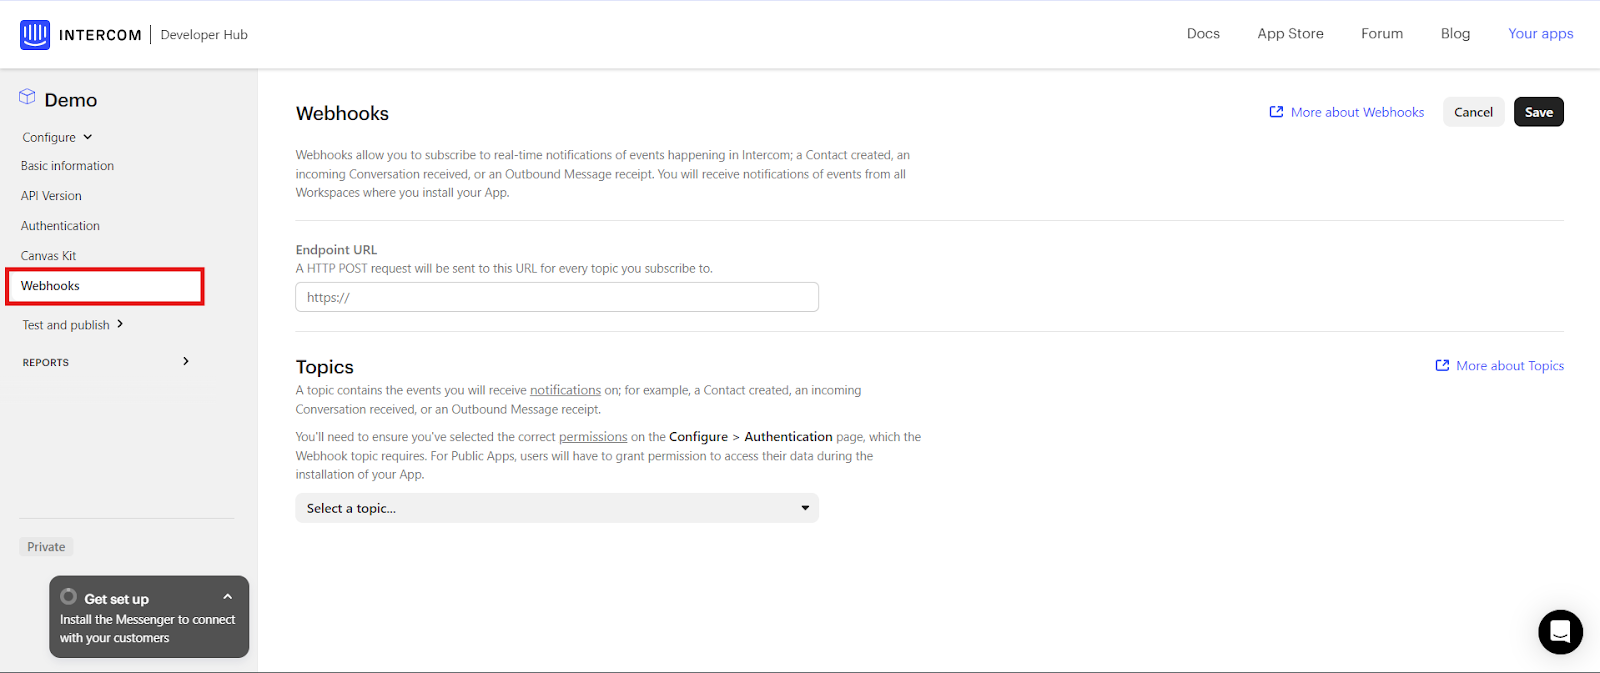Click the Webhooks page heading

pyautogui.click(x=342, y=114)
